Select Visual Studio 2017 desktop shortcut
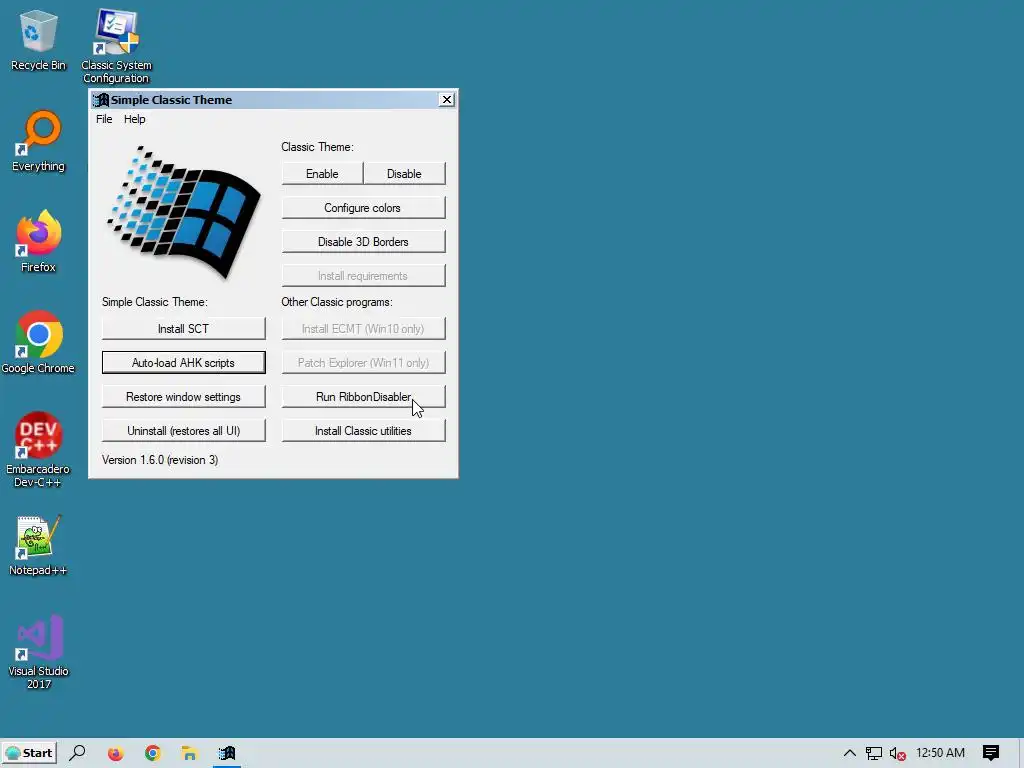This screenshot has width=1024, height=768. click(x=38, y=652)
